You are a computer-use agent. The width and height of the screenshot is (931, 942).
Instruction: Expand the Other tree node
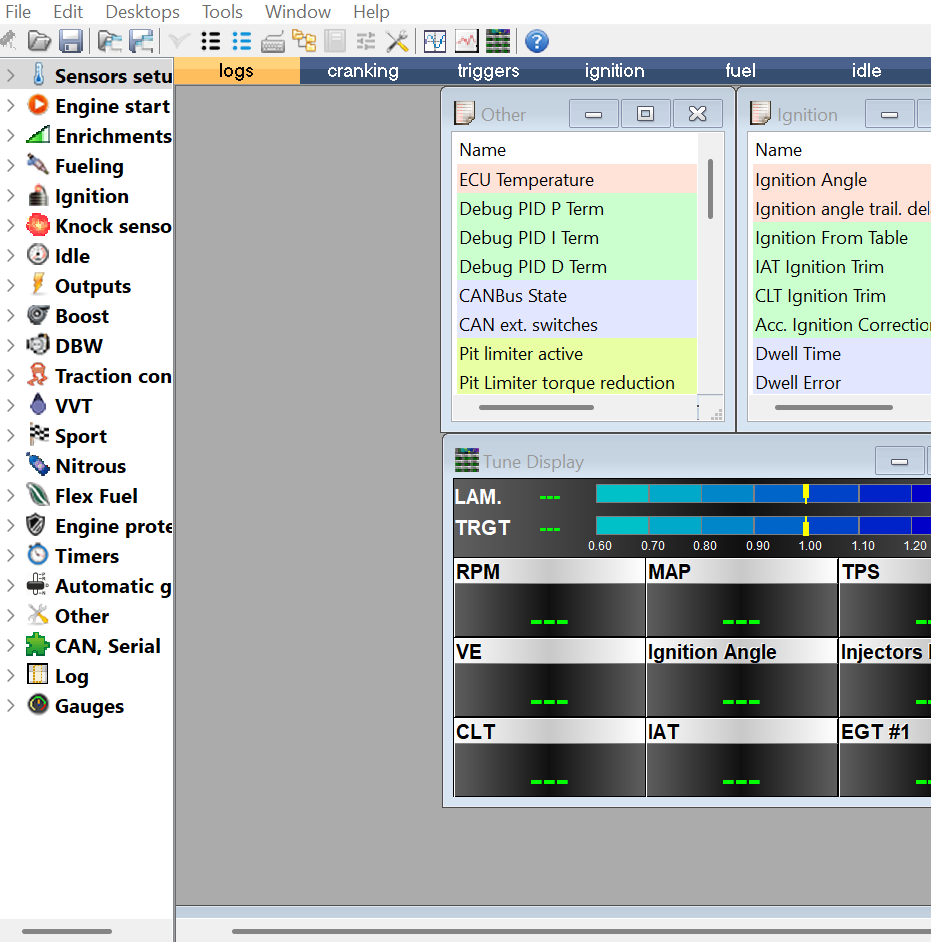(10, 616)
